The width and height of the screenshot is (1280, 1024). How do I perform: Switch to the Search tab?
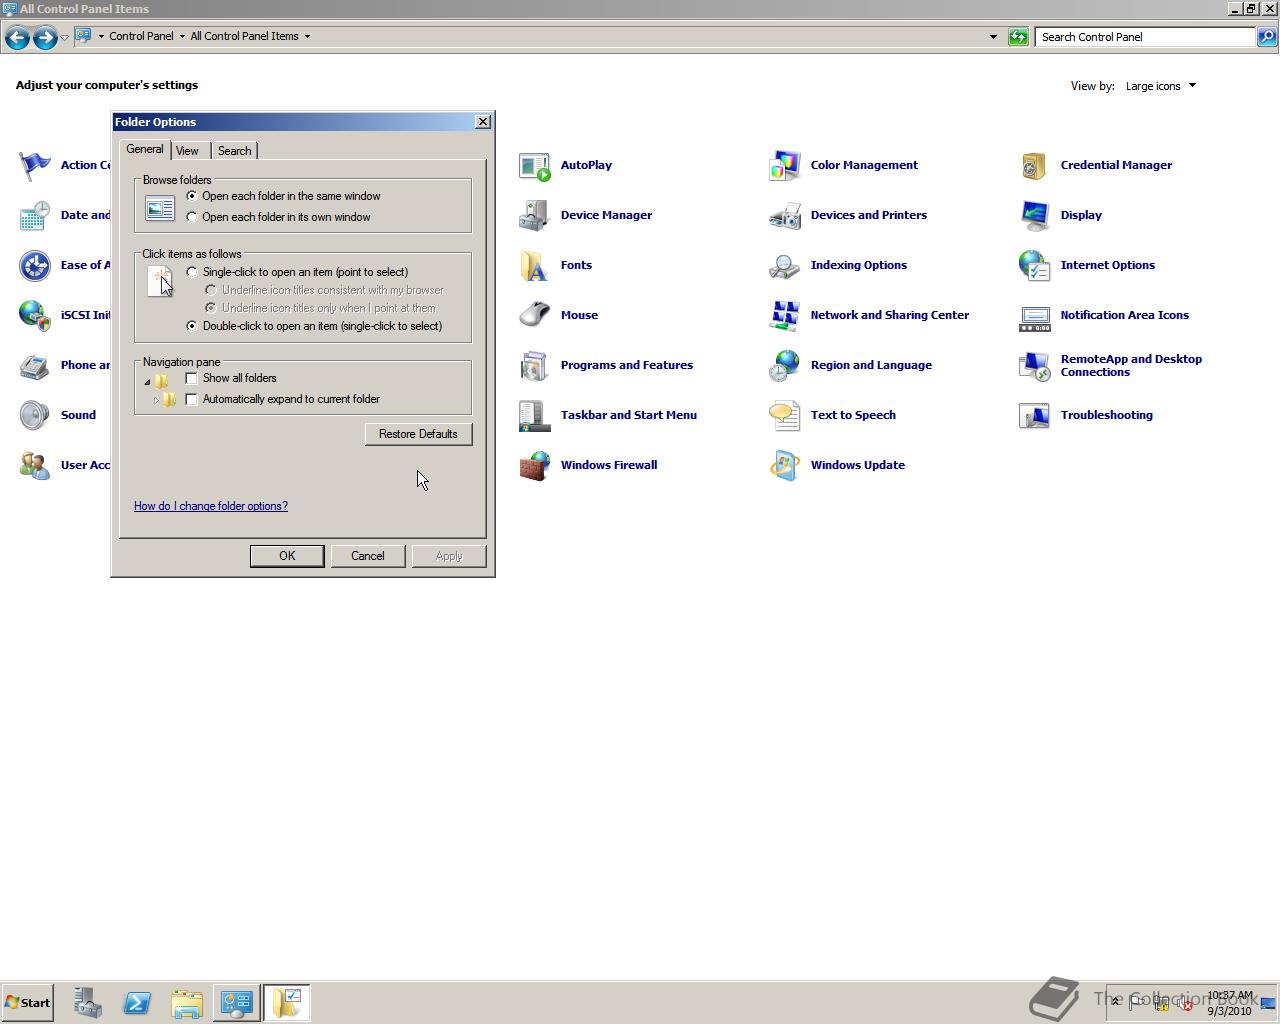point(235,151)
